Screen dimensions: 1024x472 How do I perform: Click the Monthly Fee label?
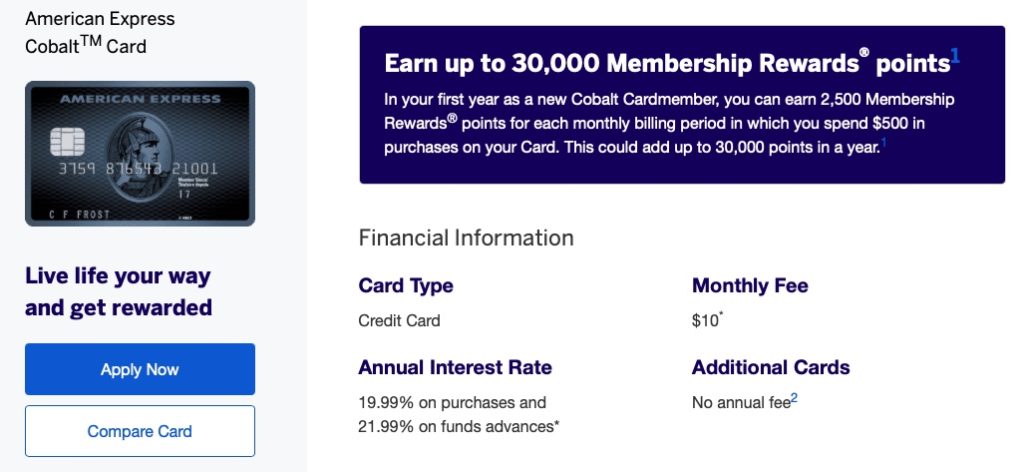point(750,286)
